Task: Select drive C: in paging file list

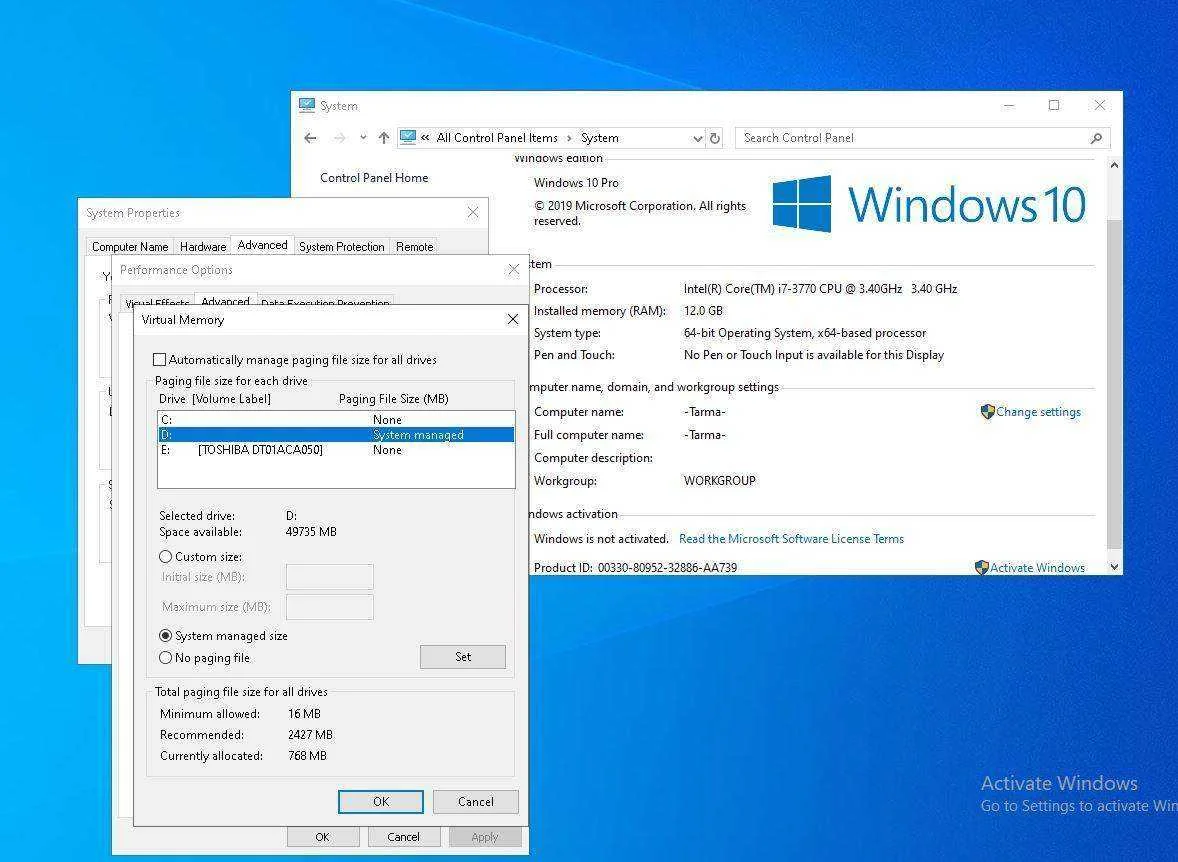Action: [336, 419]
